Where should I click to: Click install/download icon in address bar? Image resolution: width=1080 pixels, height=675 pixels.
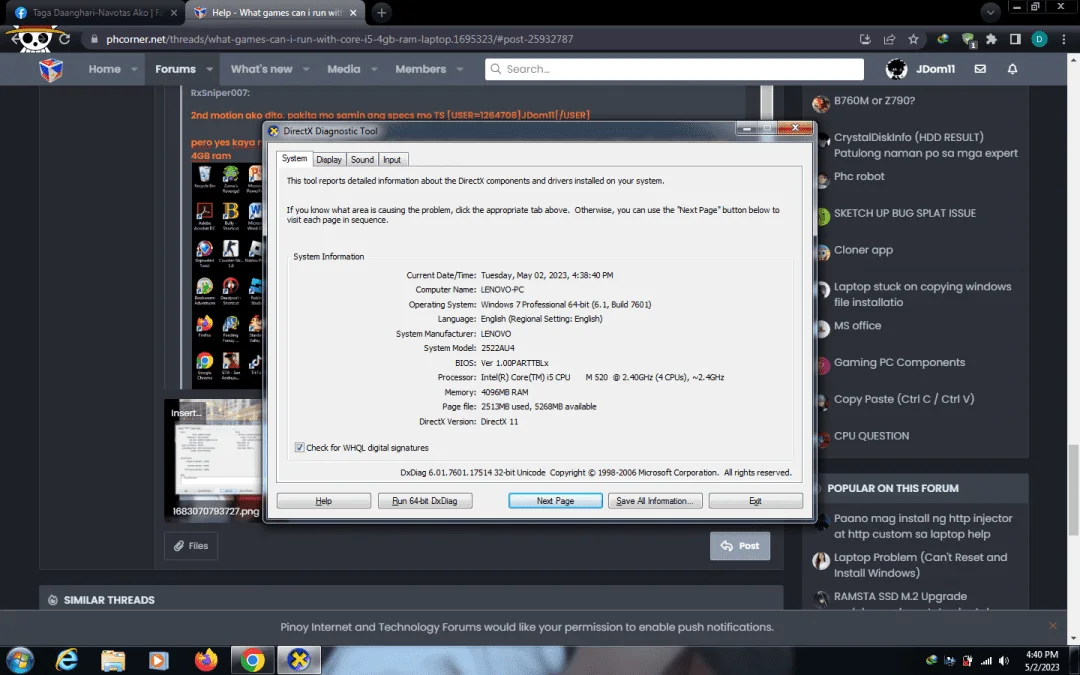coord(865,39)
